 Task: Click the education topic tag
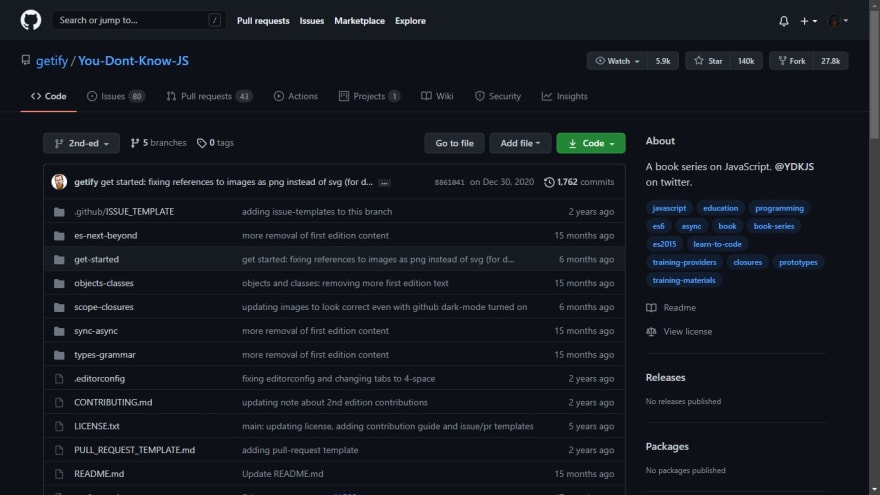[x=721, y=208]
